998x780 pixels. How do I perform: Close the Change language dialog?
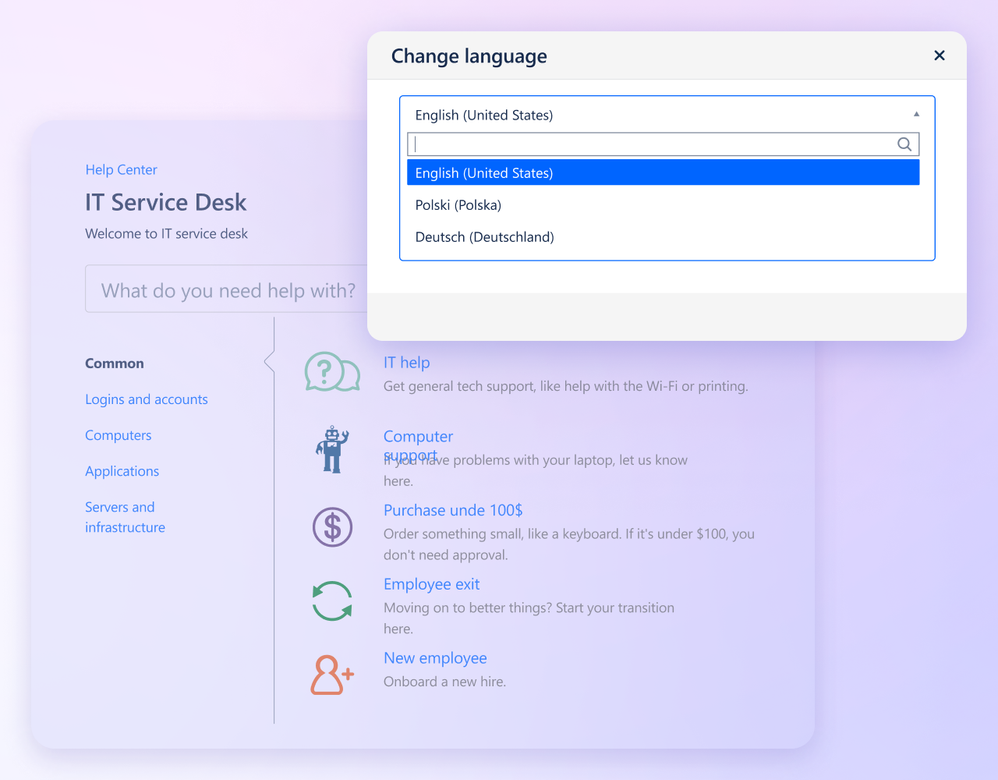pos(939,55)
